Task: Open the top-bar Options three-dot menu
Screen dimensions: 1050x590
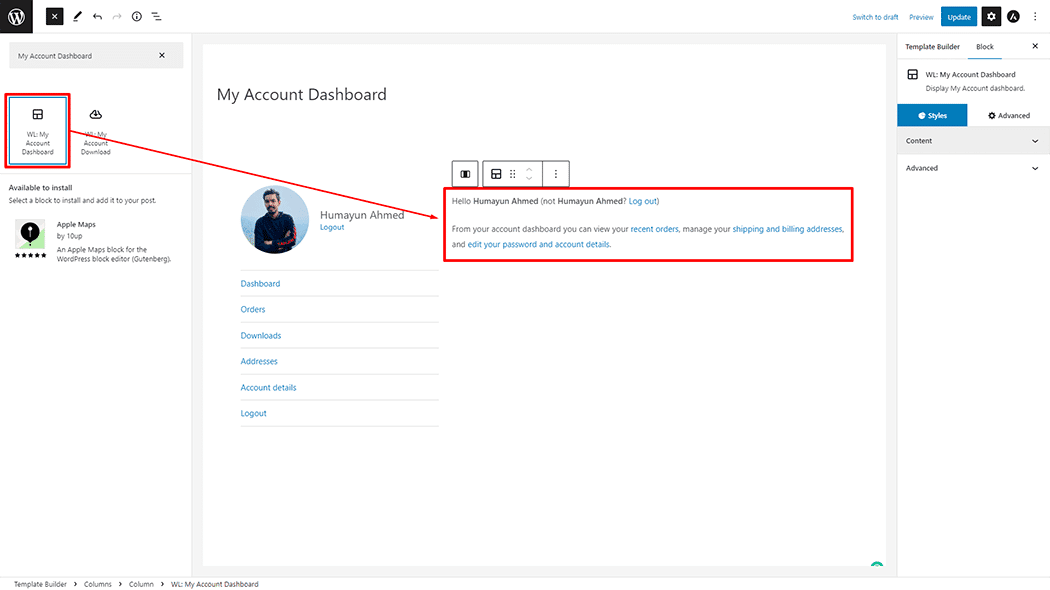Action: pos(1035,17)
